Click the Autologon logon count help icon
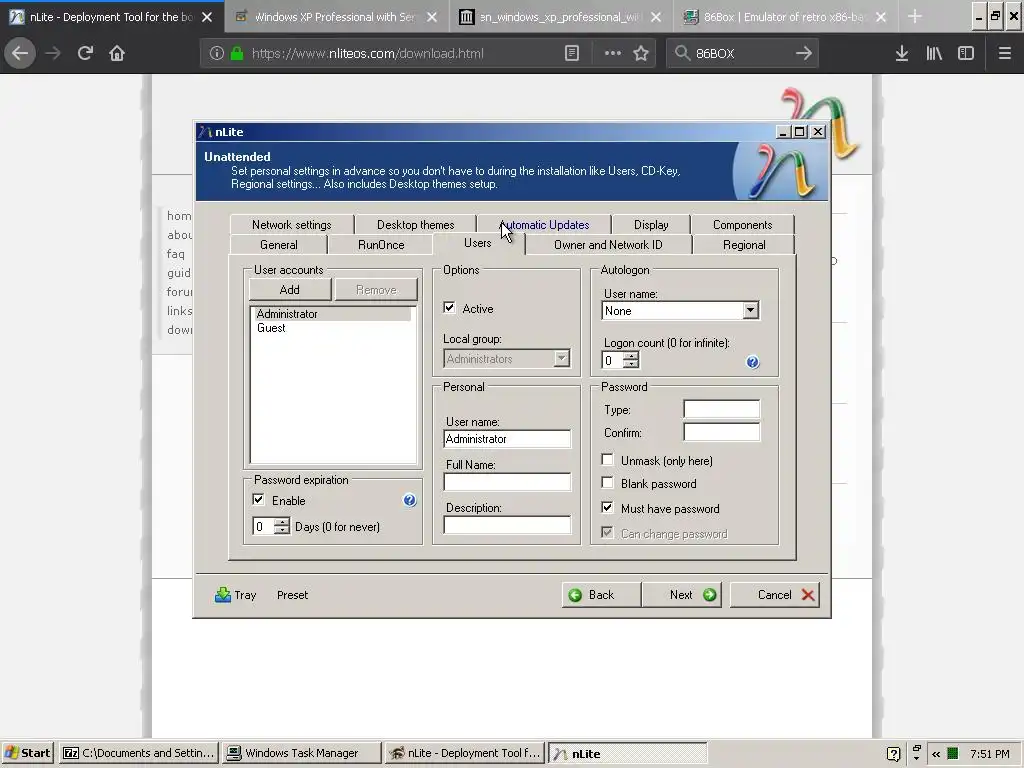Viewport: 1024px width, 768px height. pos(752,362)
